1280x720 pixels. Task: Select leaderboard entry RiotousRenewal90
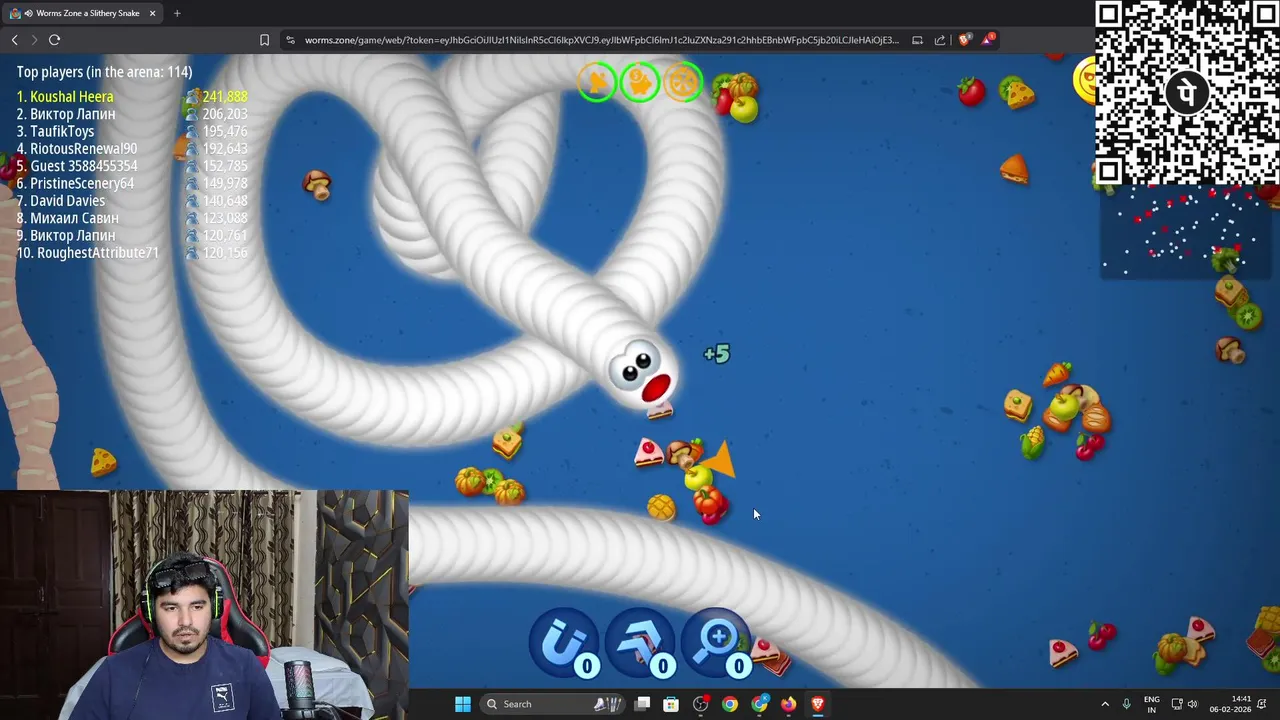click(x=76, y=149)
